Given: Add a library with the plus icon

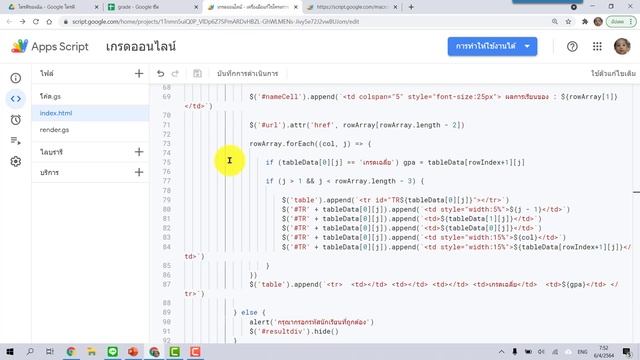Looking at the screenshot, I should (x=139, y=152).
